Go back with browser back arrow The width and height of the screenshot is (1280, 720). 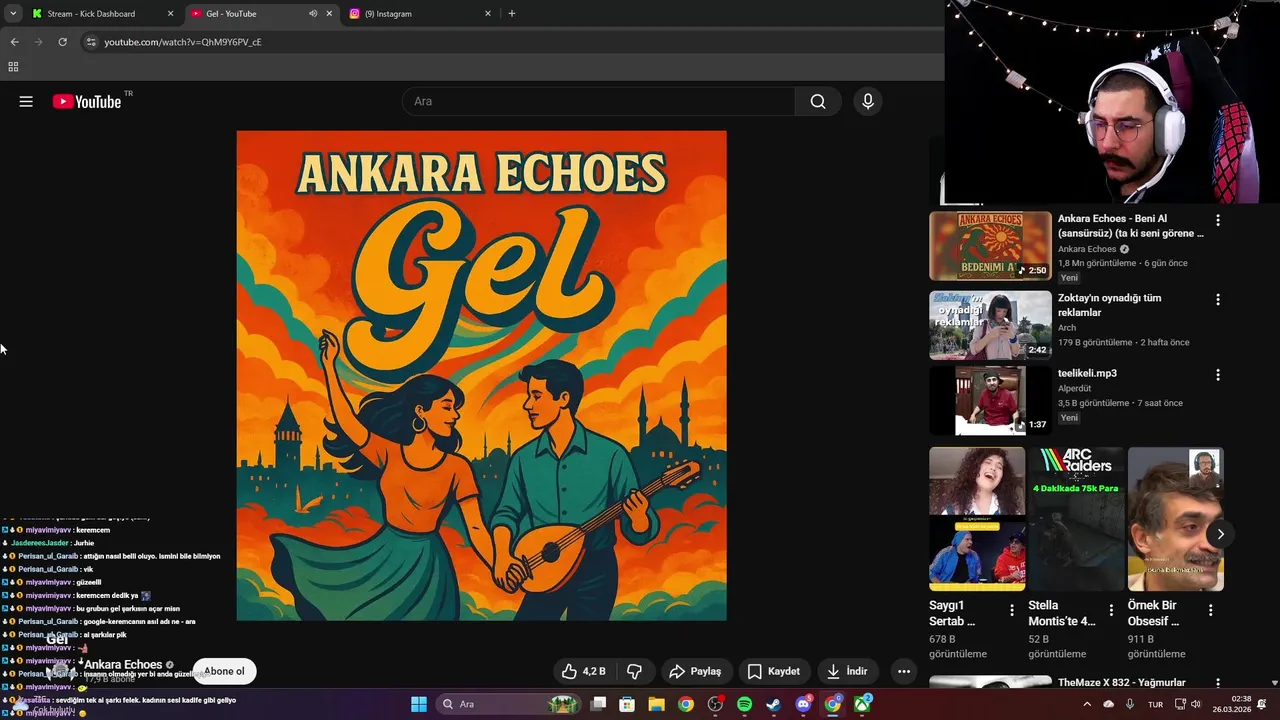pos(14,42)
